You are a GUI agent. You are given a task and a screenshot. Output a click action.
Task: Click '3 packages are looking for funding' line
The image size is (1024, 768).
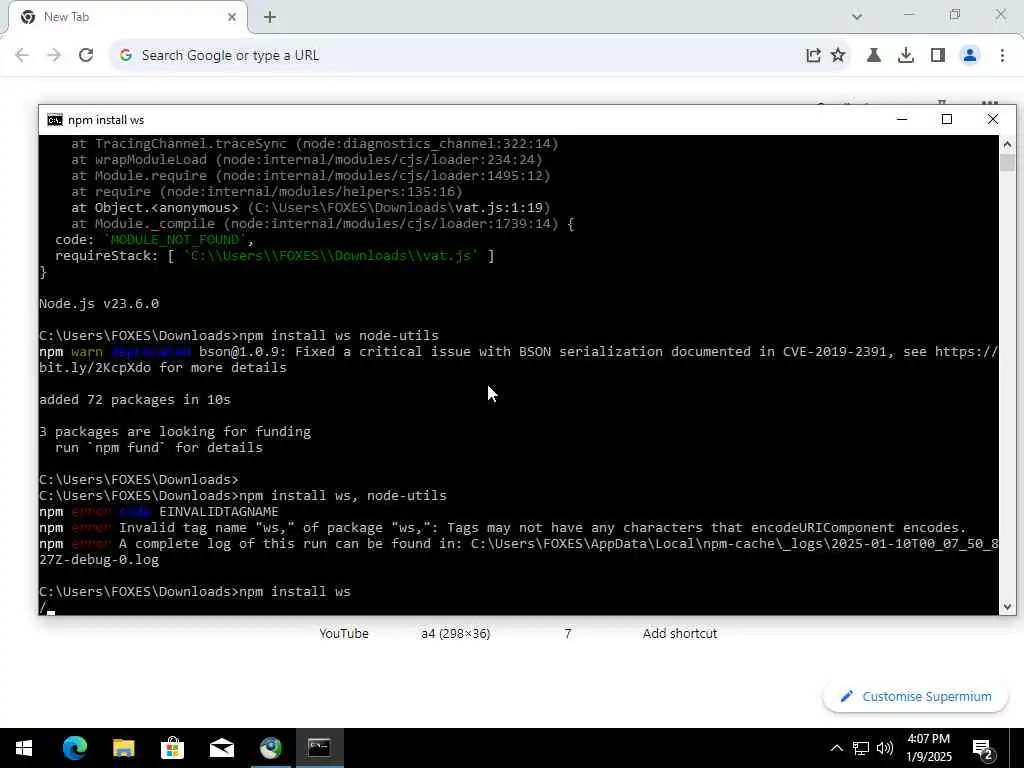pyautogui.click(x=175, y=432)
